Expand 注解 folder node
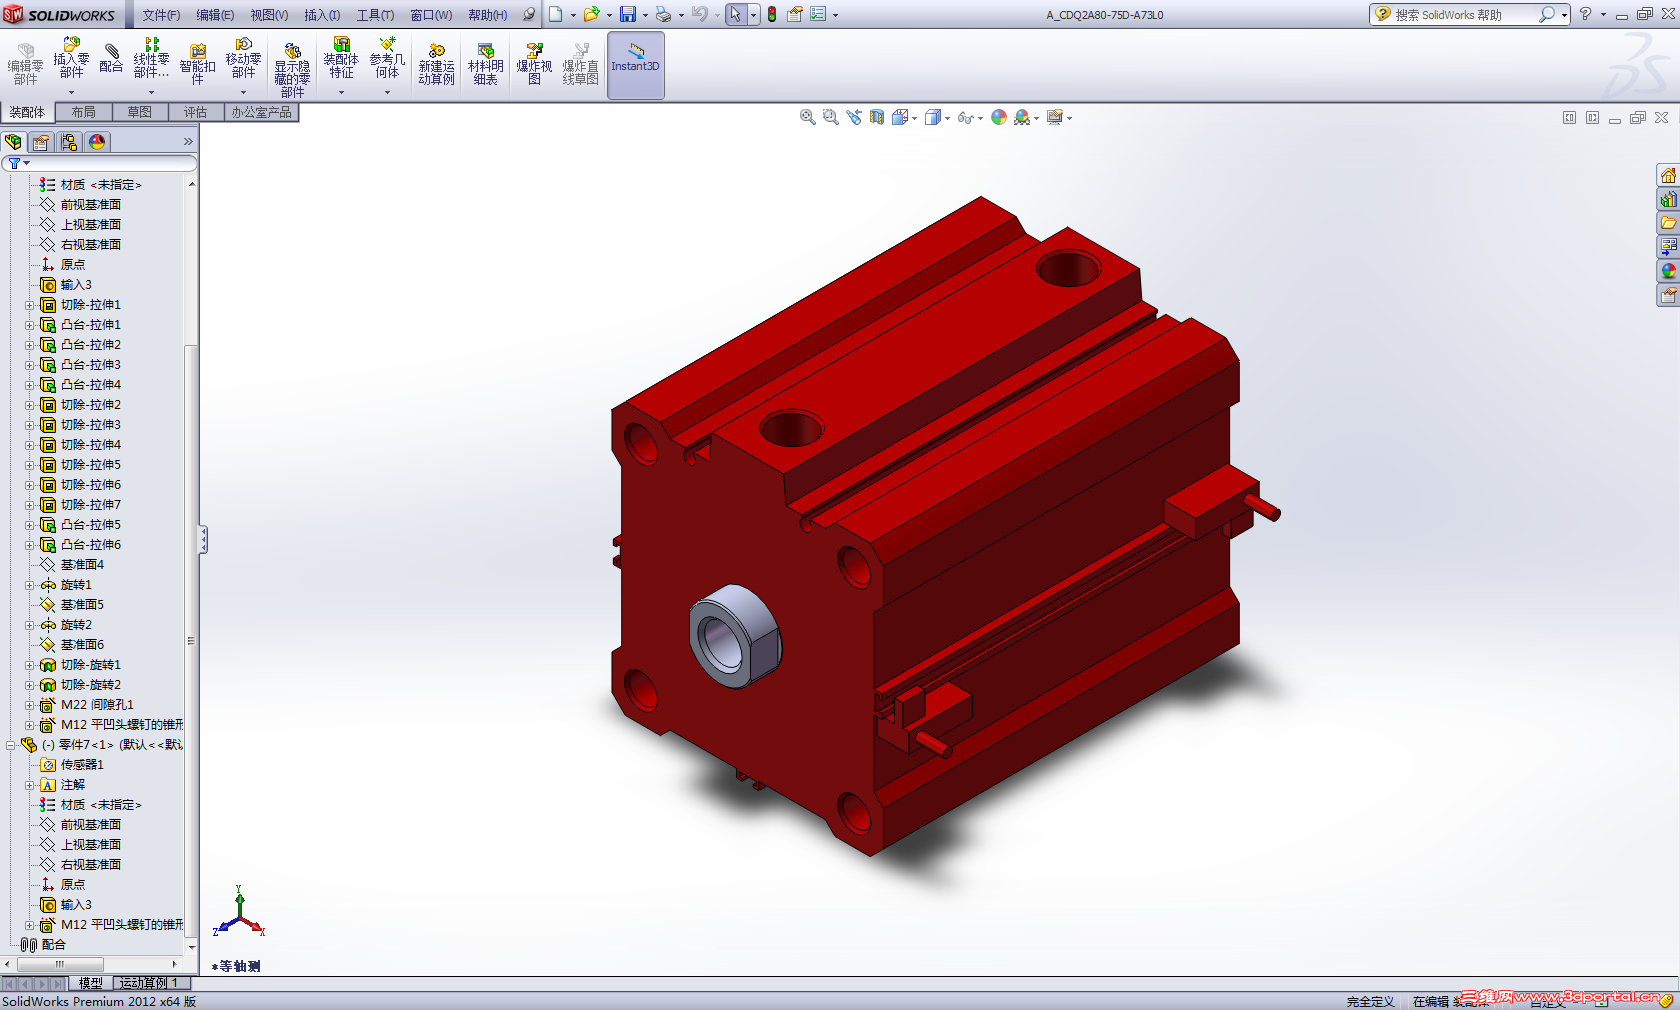Image resolution: width=1680 pixels, height=1010 pixels. pyautogui.click(x=29, y=785)
